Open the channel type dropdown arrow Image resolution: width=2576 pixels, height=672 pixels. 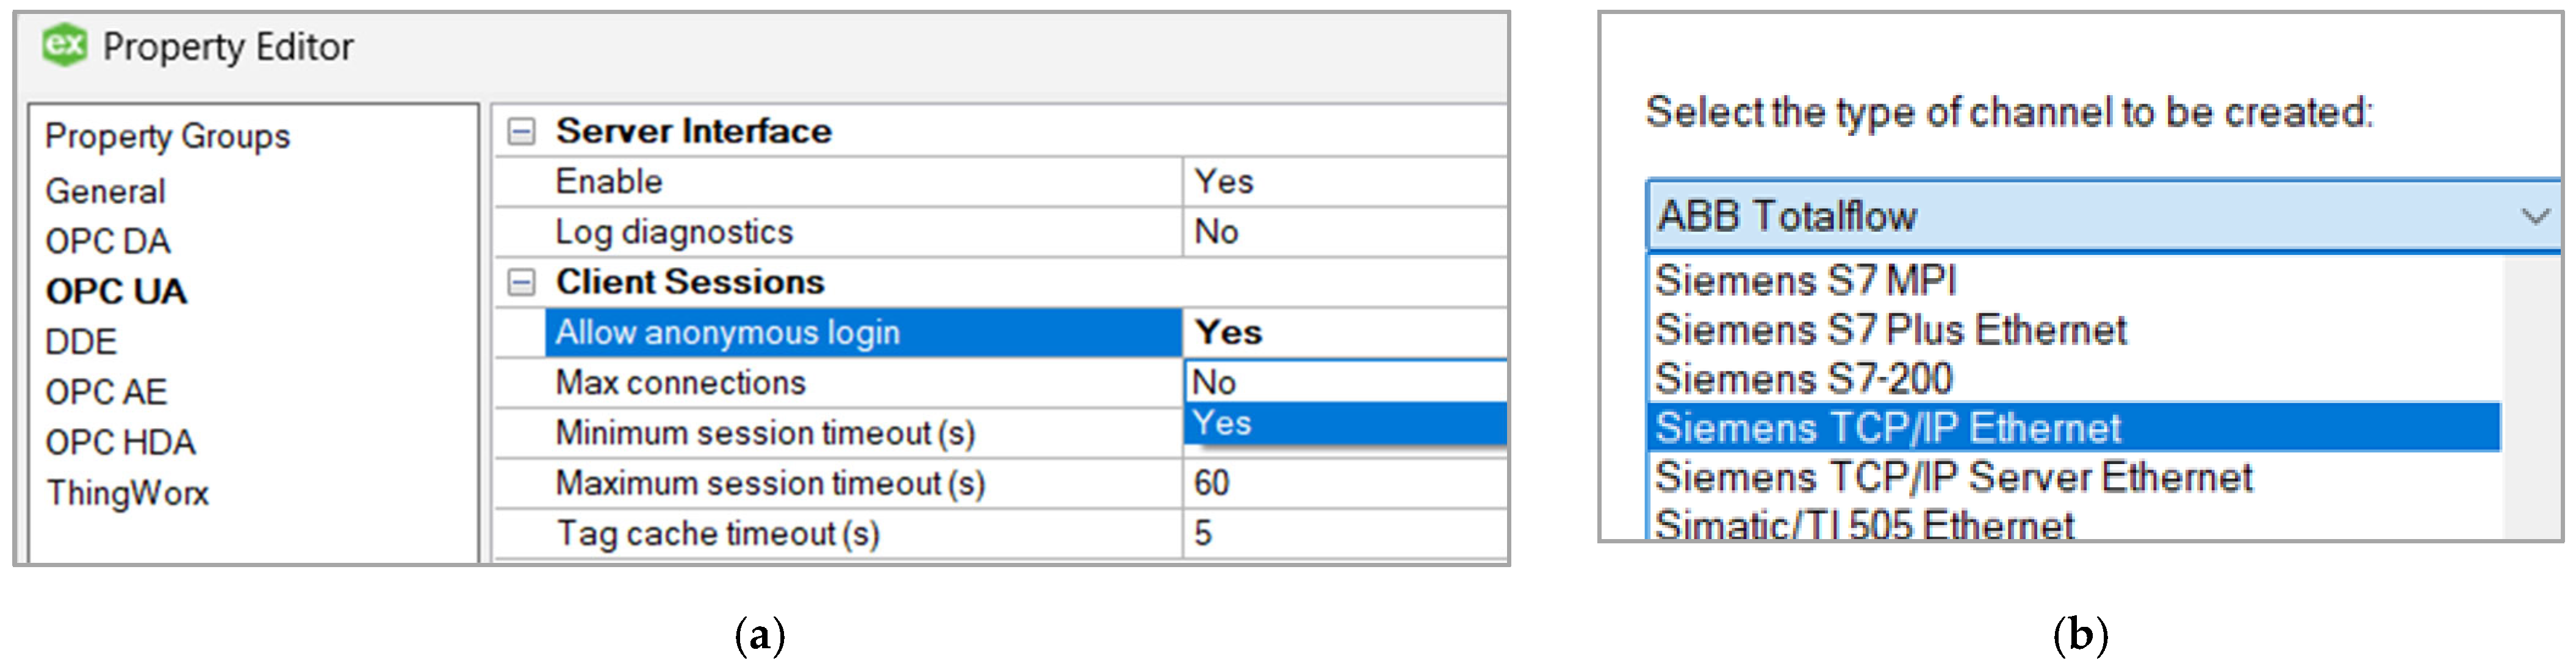tap(2534, 216)
